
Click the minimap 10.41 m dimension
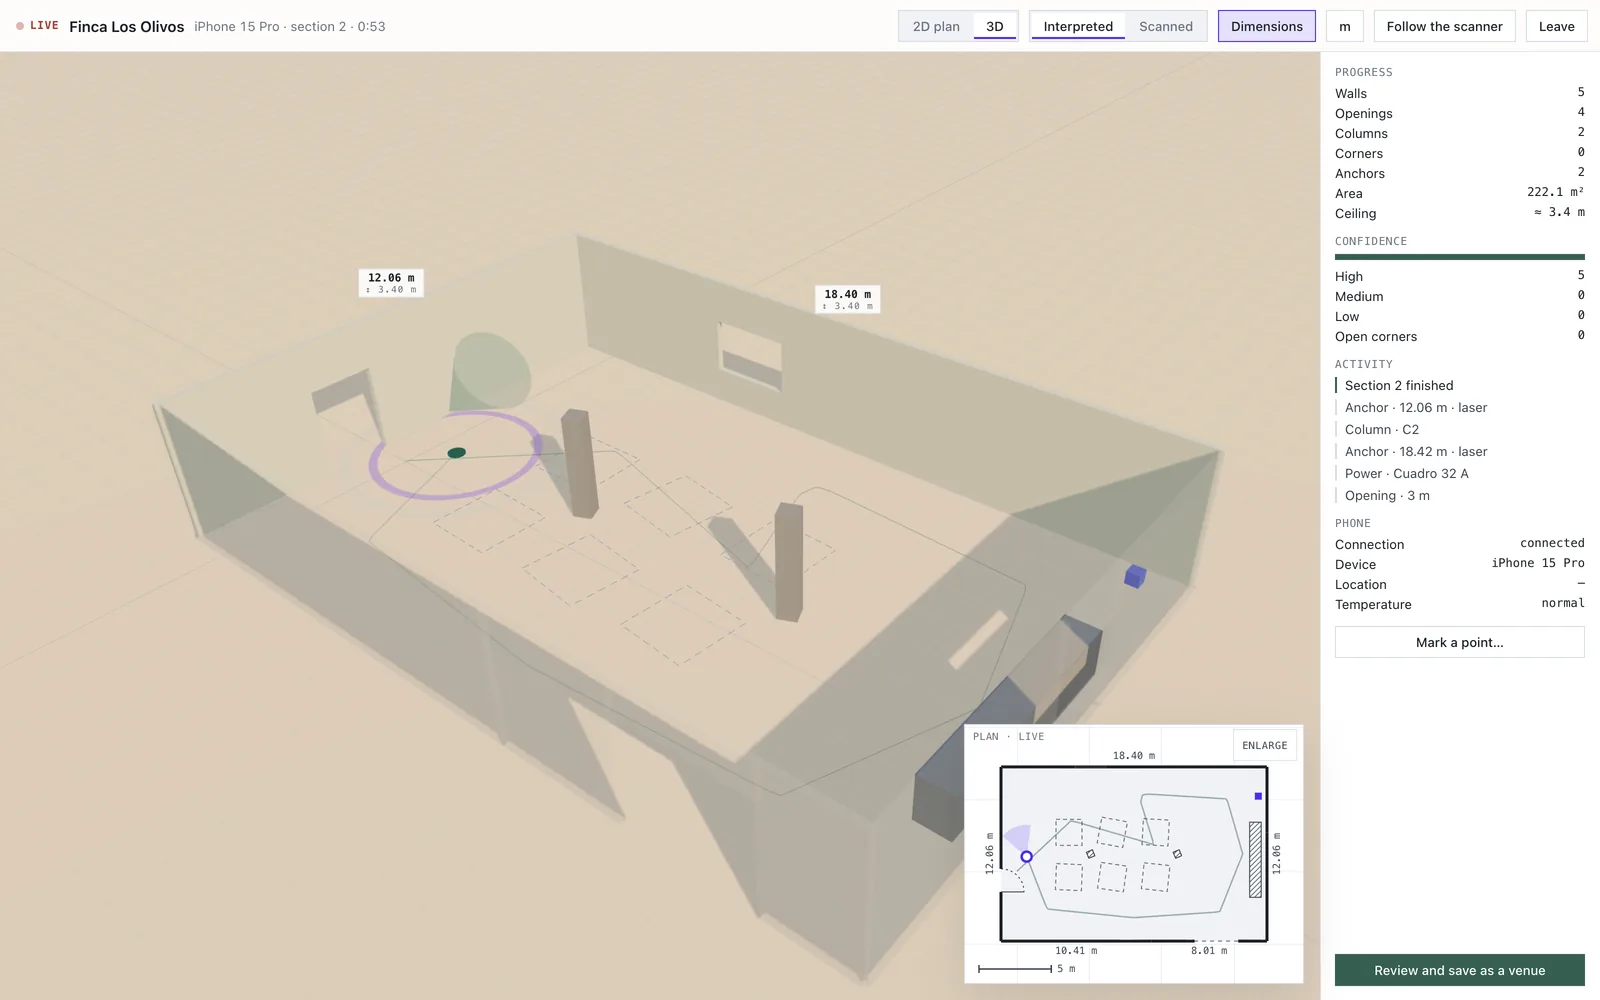(1076, 951)
